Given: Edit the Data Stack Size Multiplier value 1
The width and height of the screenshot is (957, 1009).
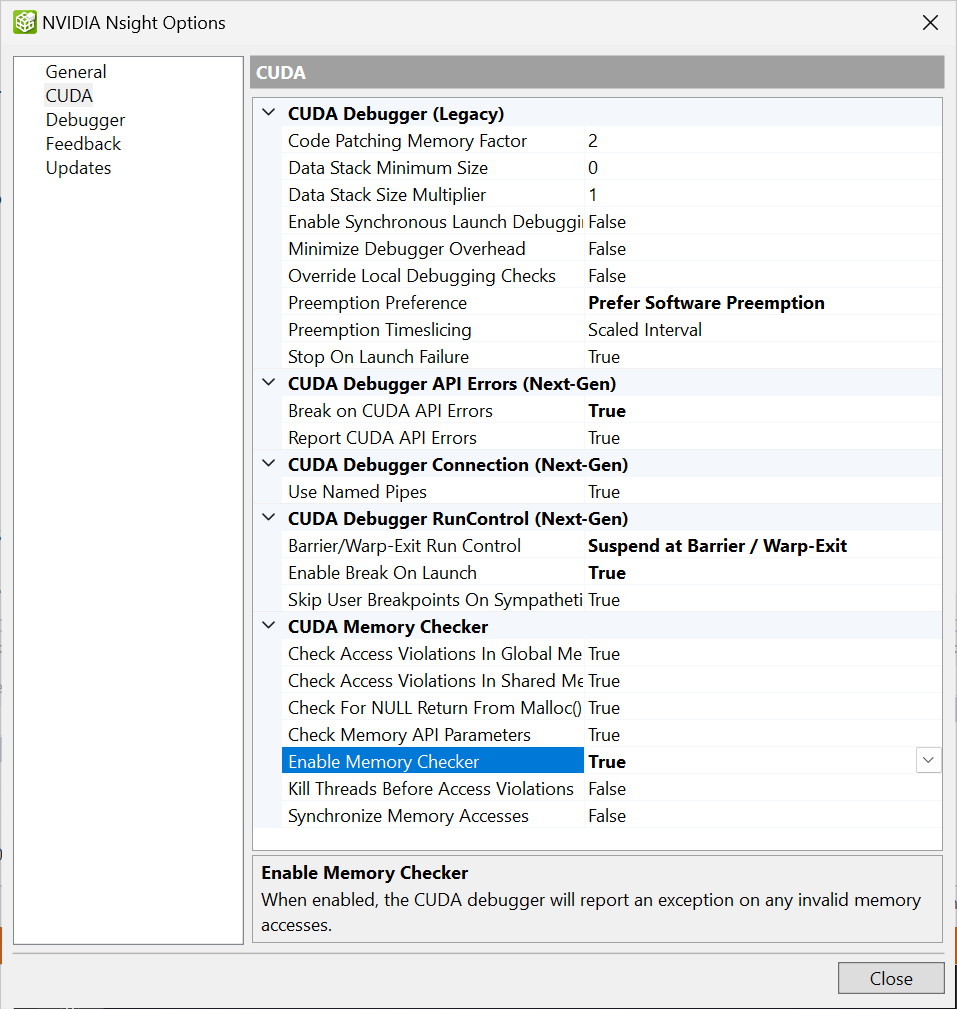Looking at the screenshot, I should click(763, 195).
